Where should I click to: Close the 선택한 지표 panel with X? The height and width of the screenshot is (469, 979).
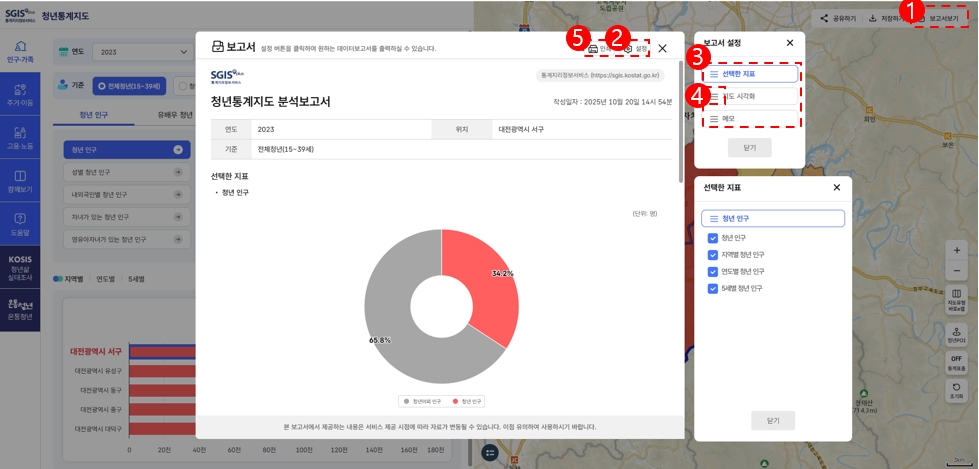837,187
